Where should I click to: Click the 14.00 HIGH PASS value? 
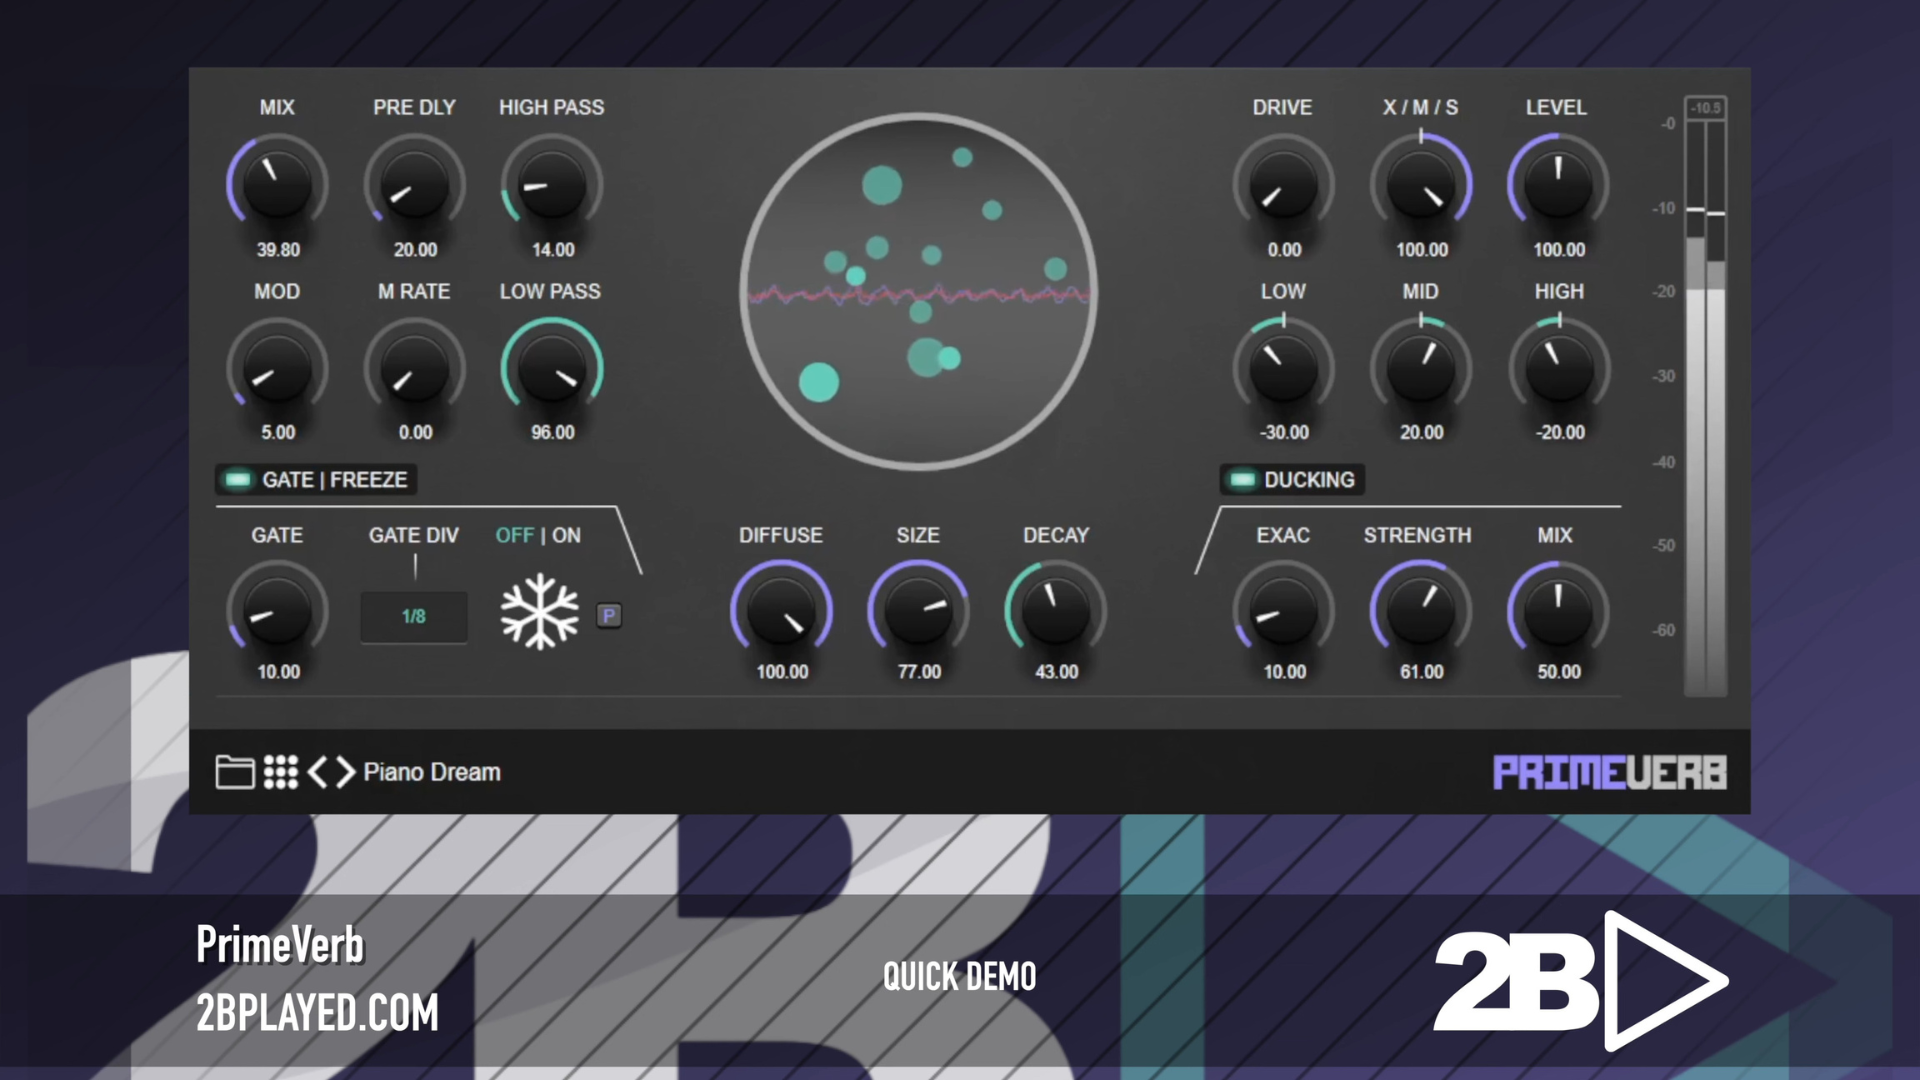(x=553, y=249)
